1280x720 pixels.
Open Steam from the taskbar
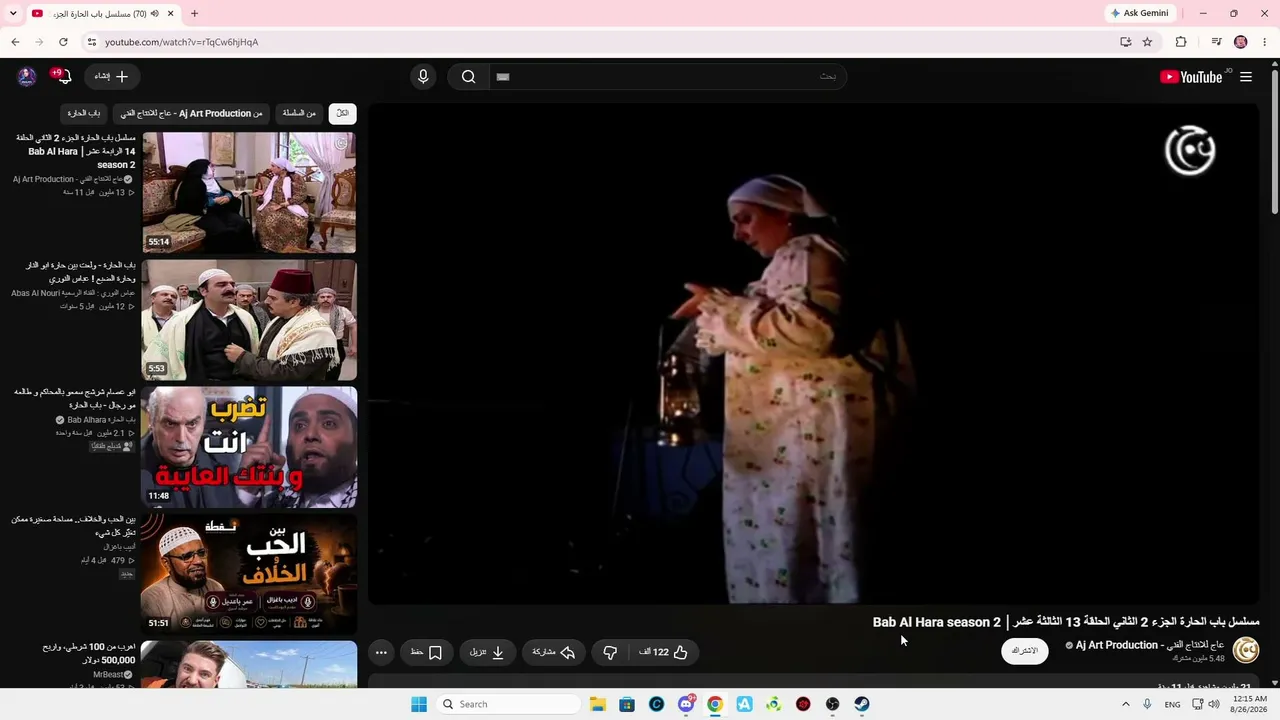[x=862, y=704]
